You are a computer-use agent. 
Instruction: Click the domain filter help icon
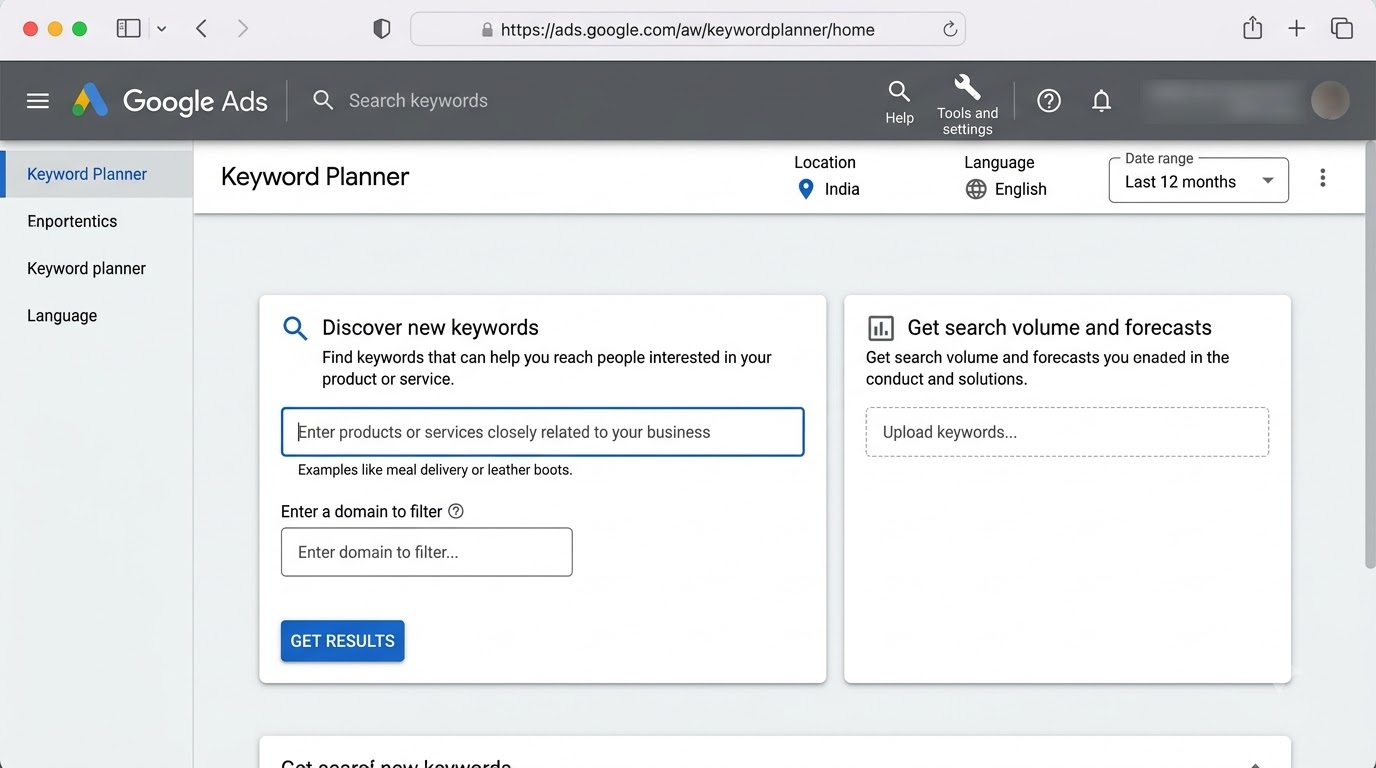456,511
